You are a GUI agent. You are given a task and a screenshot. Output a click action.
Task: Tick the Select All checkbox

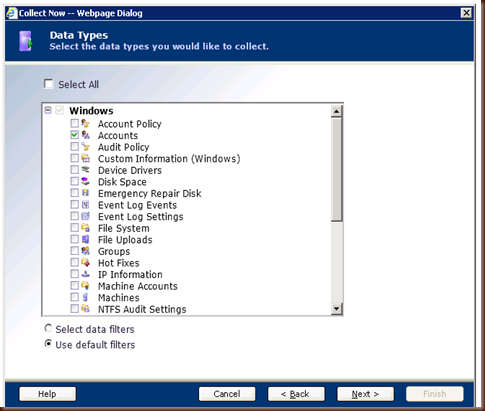(49, 84)
